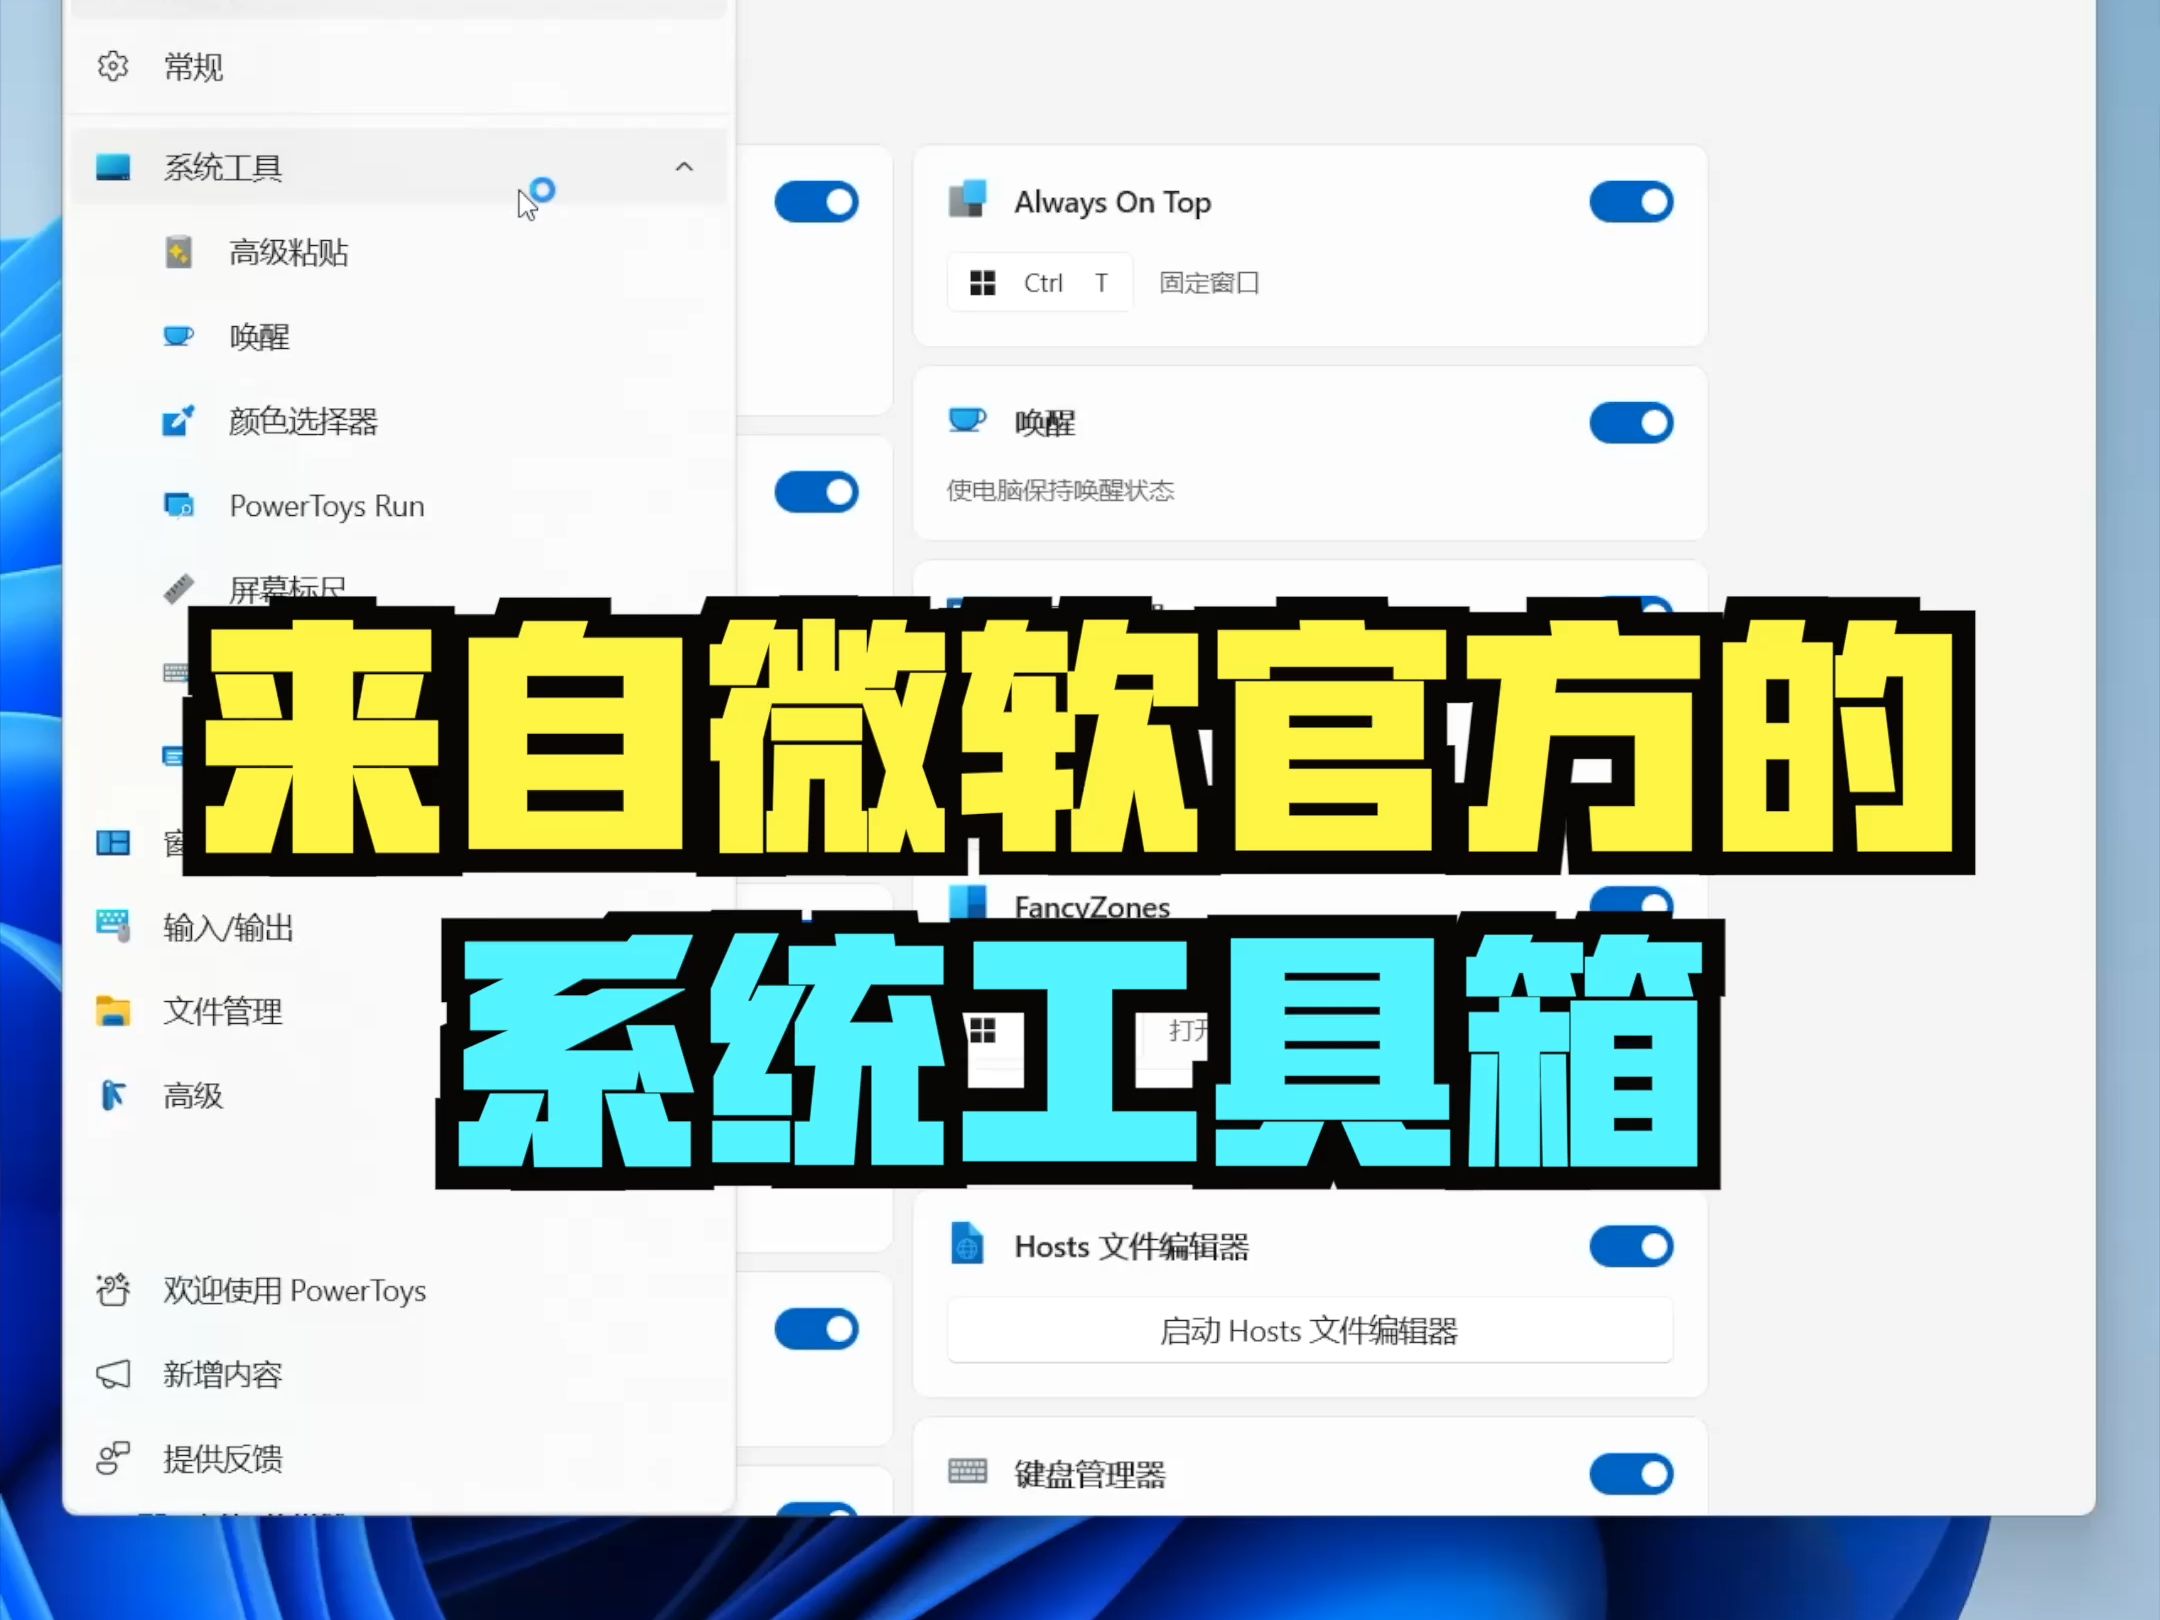2160x1620 pixels.
Task: Open 欢迎使用 PowerToys page
Action: click(x=295, y=1290)
